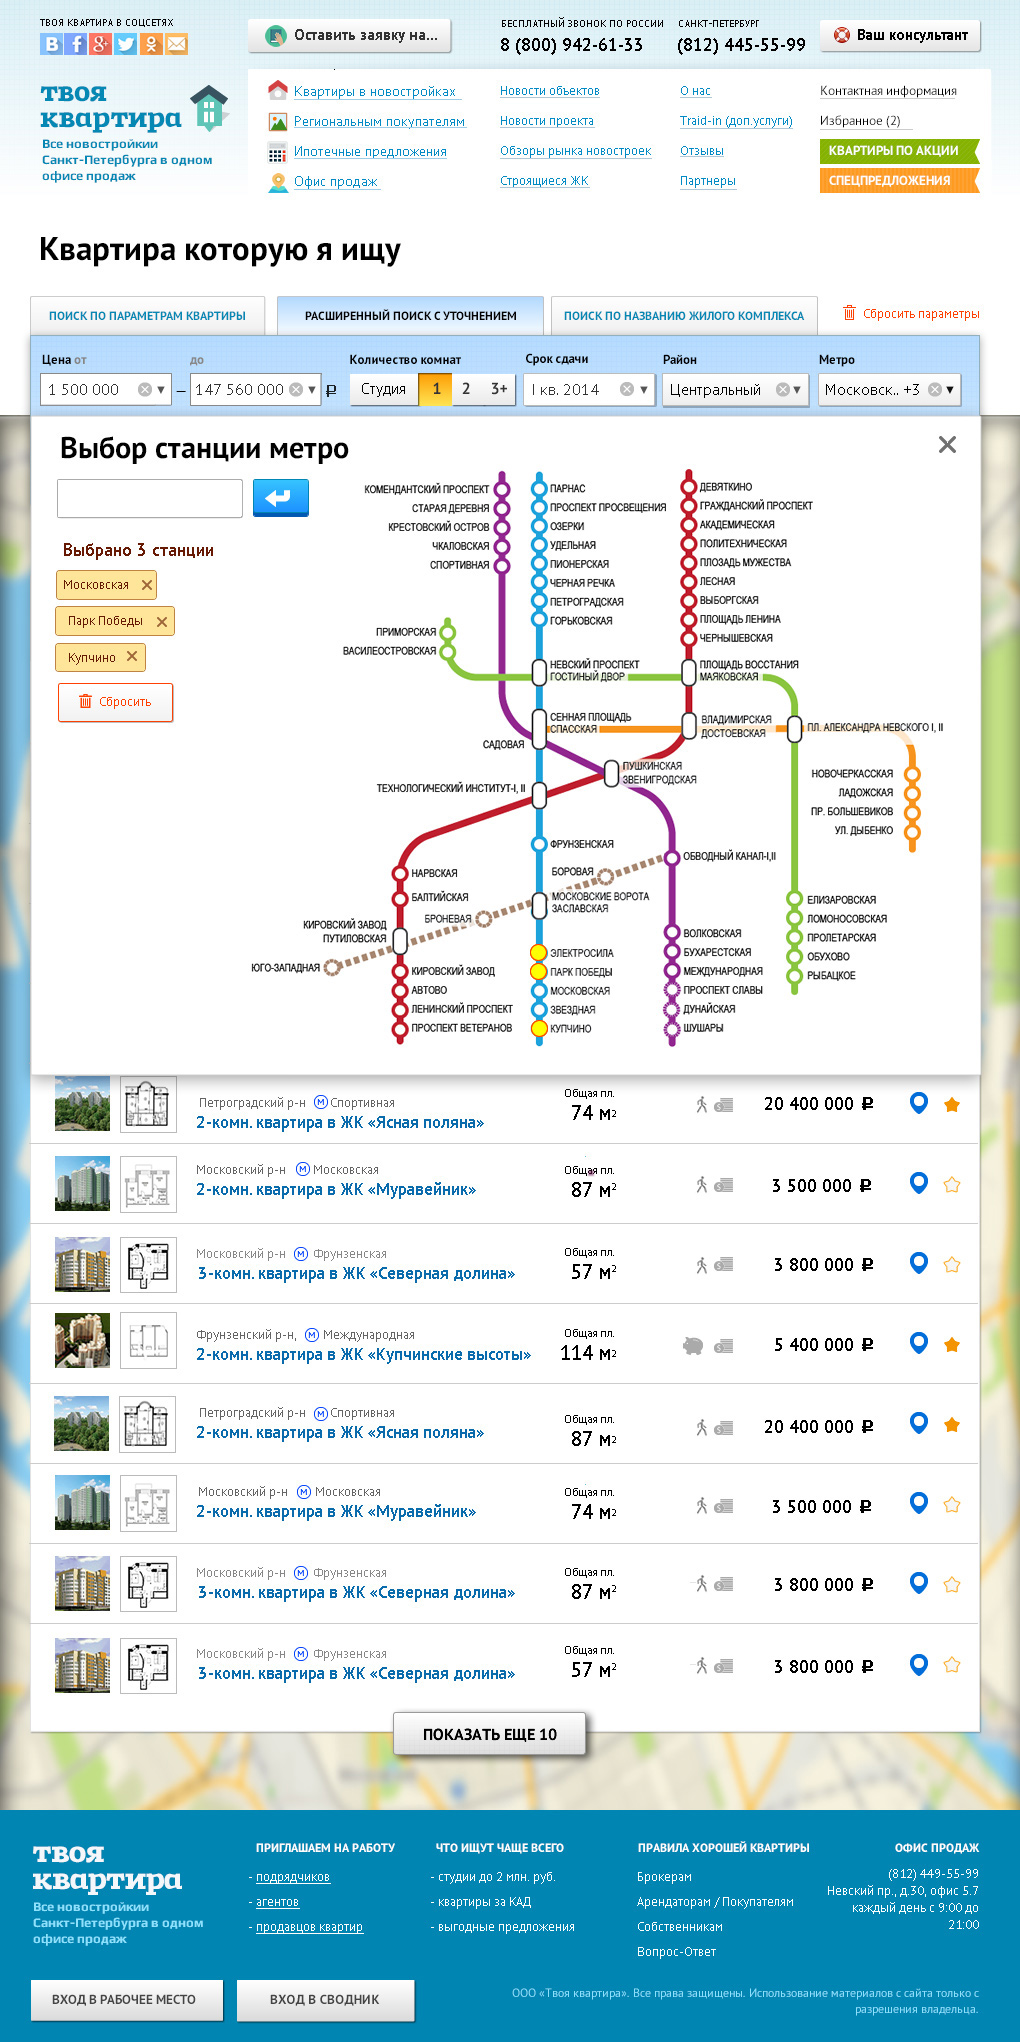Switch to Поиск по названию жилого комплекса tab
The height and width of the screenshot is (2042, 1020).
tap(684, 315)
